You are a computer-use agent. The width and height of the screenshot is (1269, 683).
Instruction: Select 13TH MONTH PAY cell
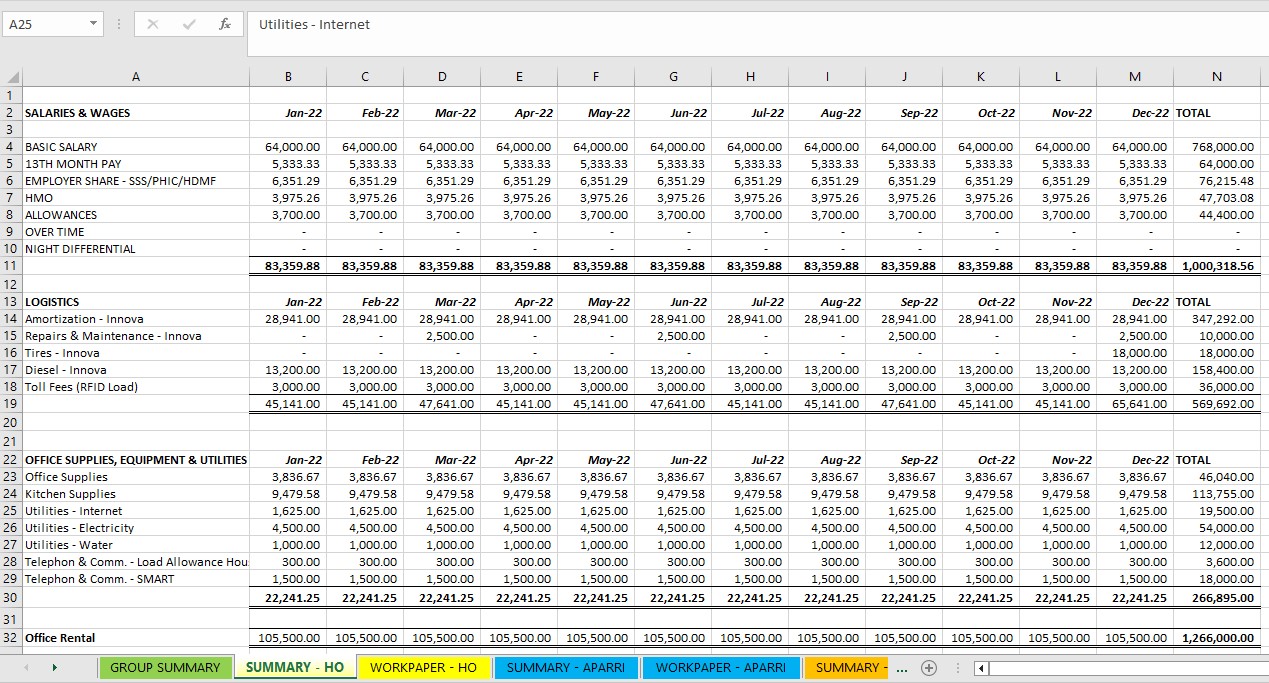click(x=136, y=164)
